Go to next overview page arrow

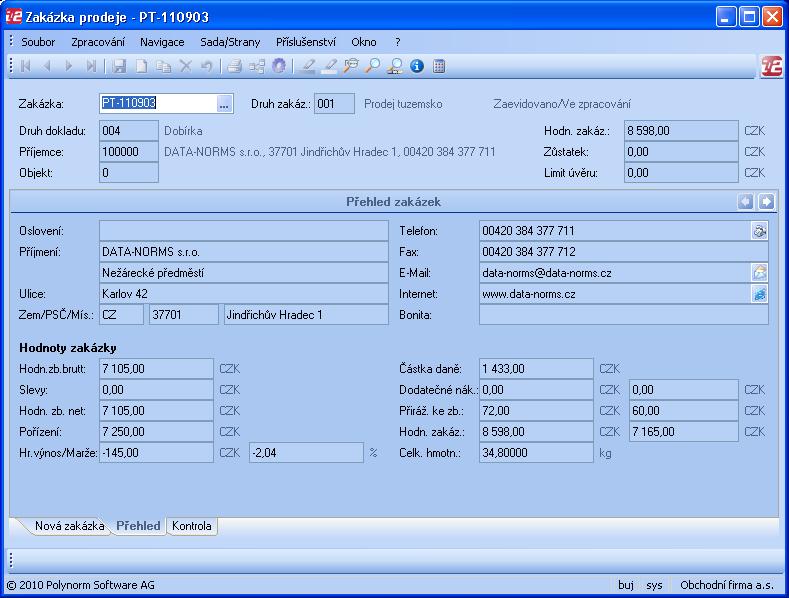(x=766, y=201)
